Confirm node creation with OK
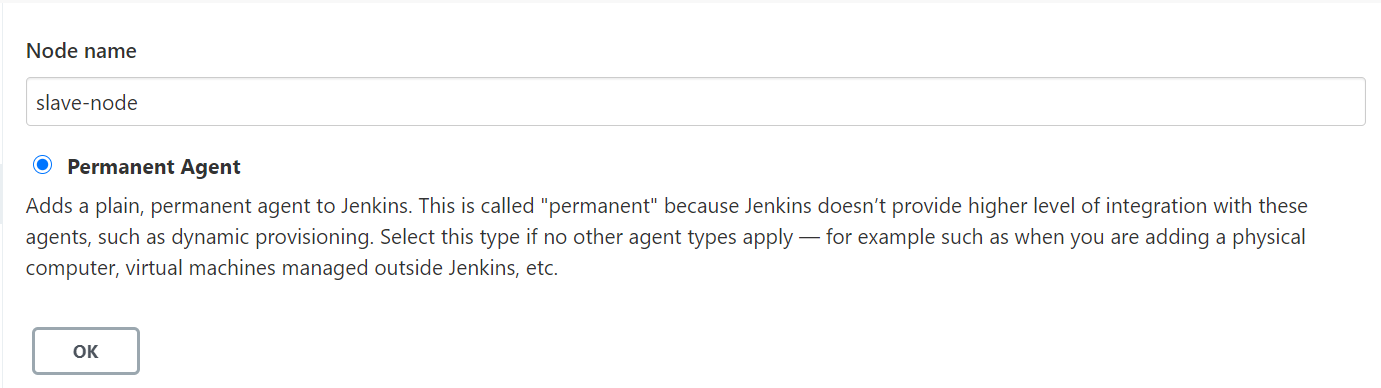1381x388 pixels. click(86, 351)
